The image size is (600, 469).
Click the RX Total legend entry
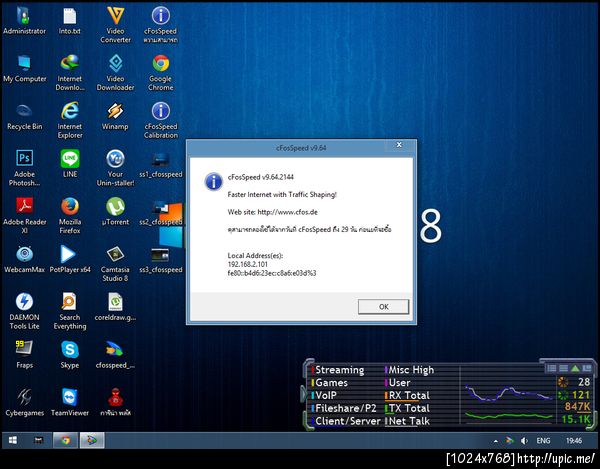[409, 396]
